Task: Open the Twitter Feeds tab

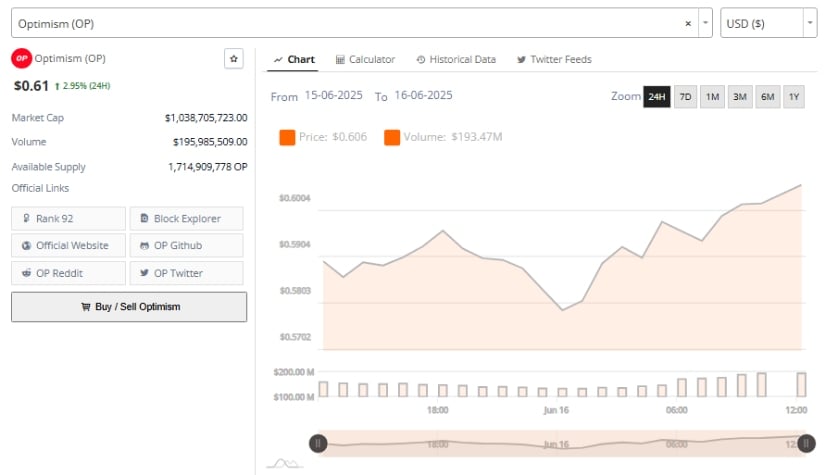Action: coord(554,59)
